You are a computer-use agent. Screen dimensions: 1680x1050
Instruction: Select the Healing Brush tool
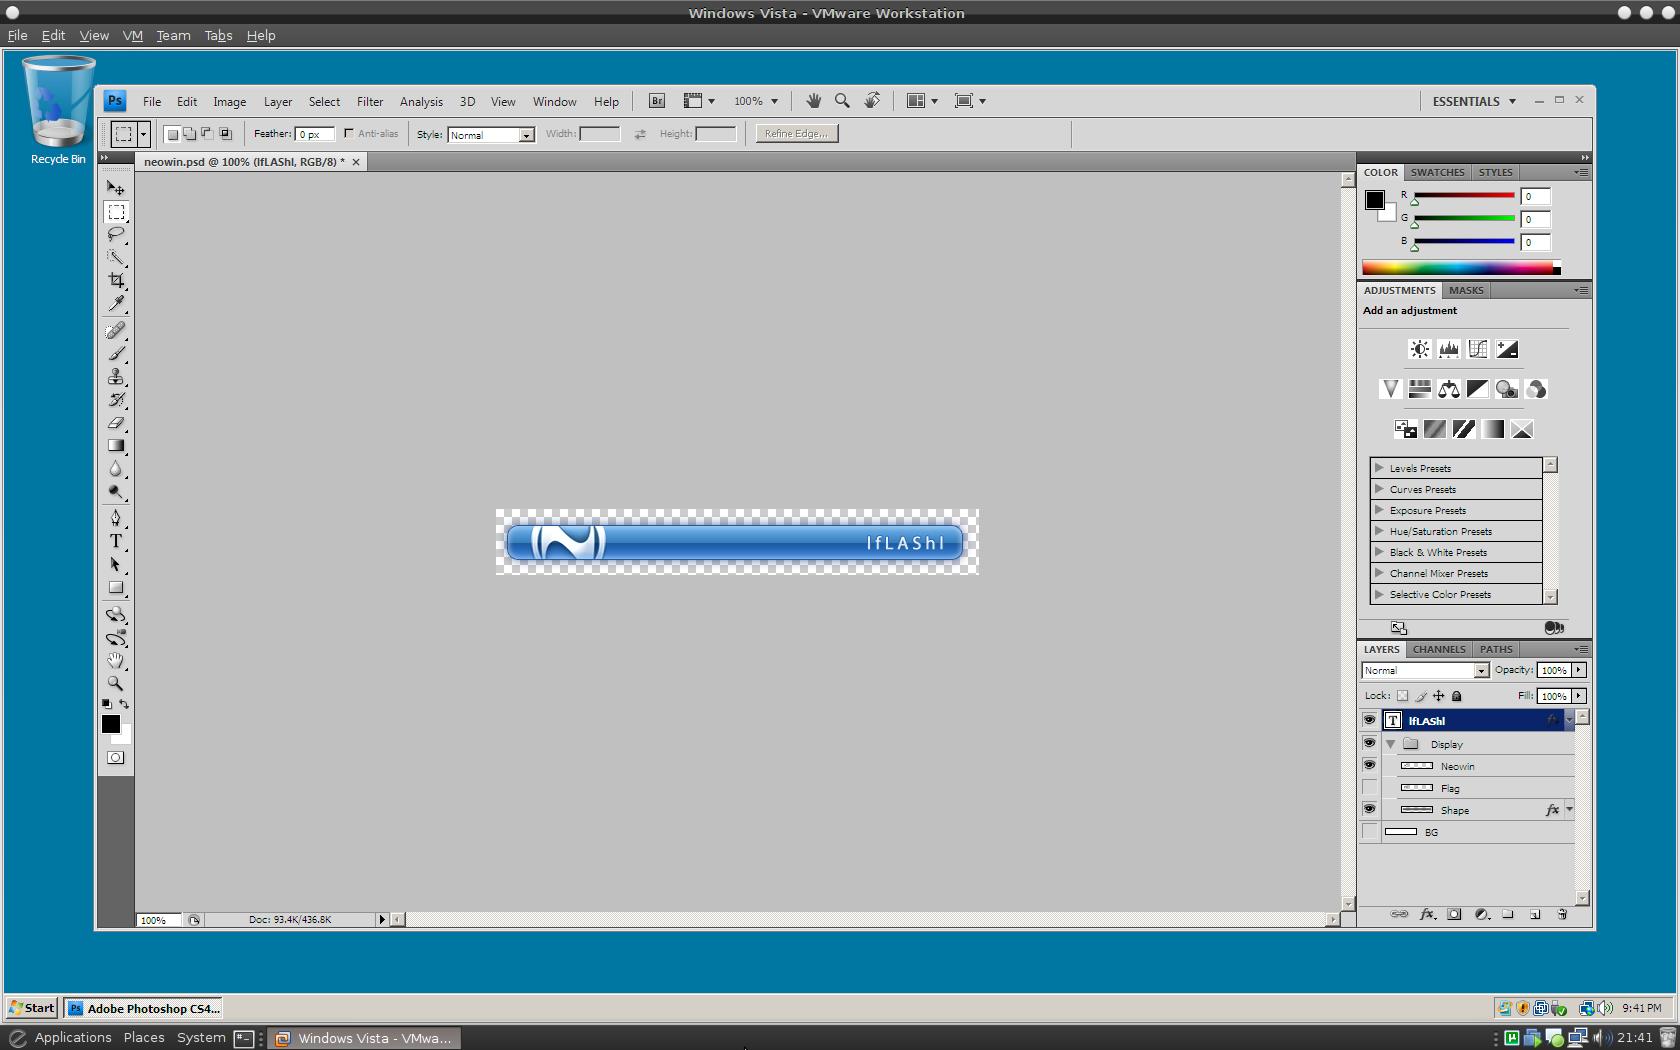116,330
